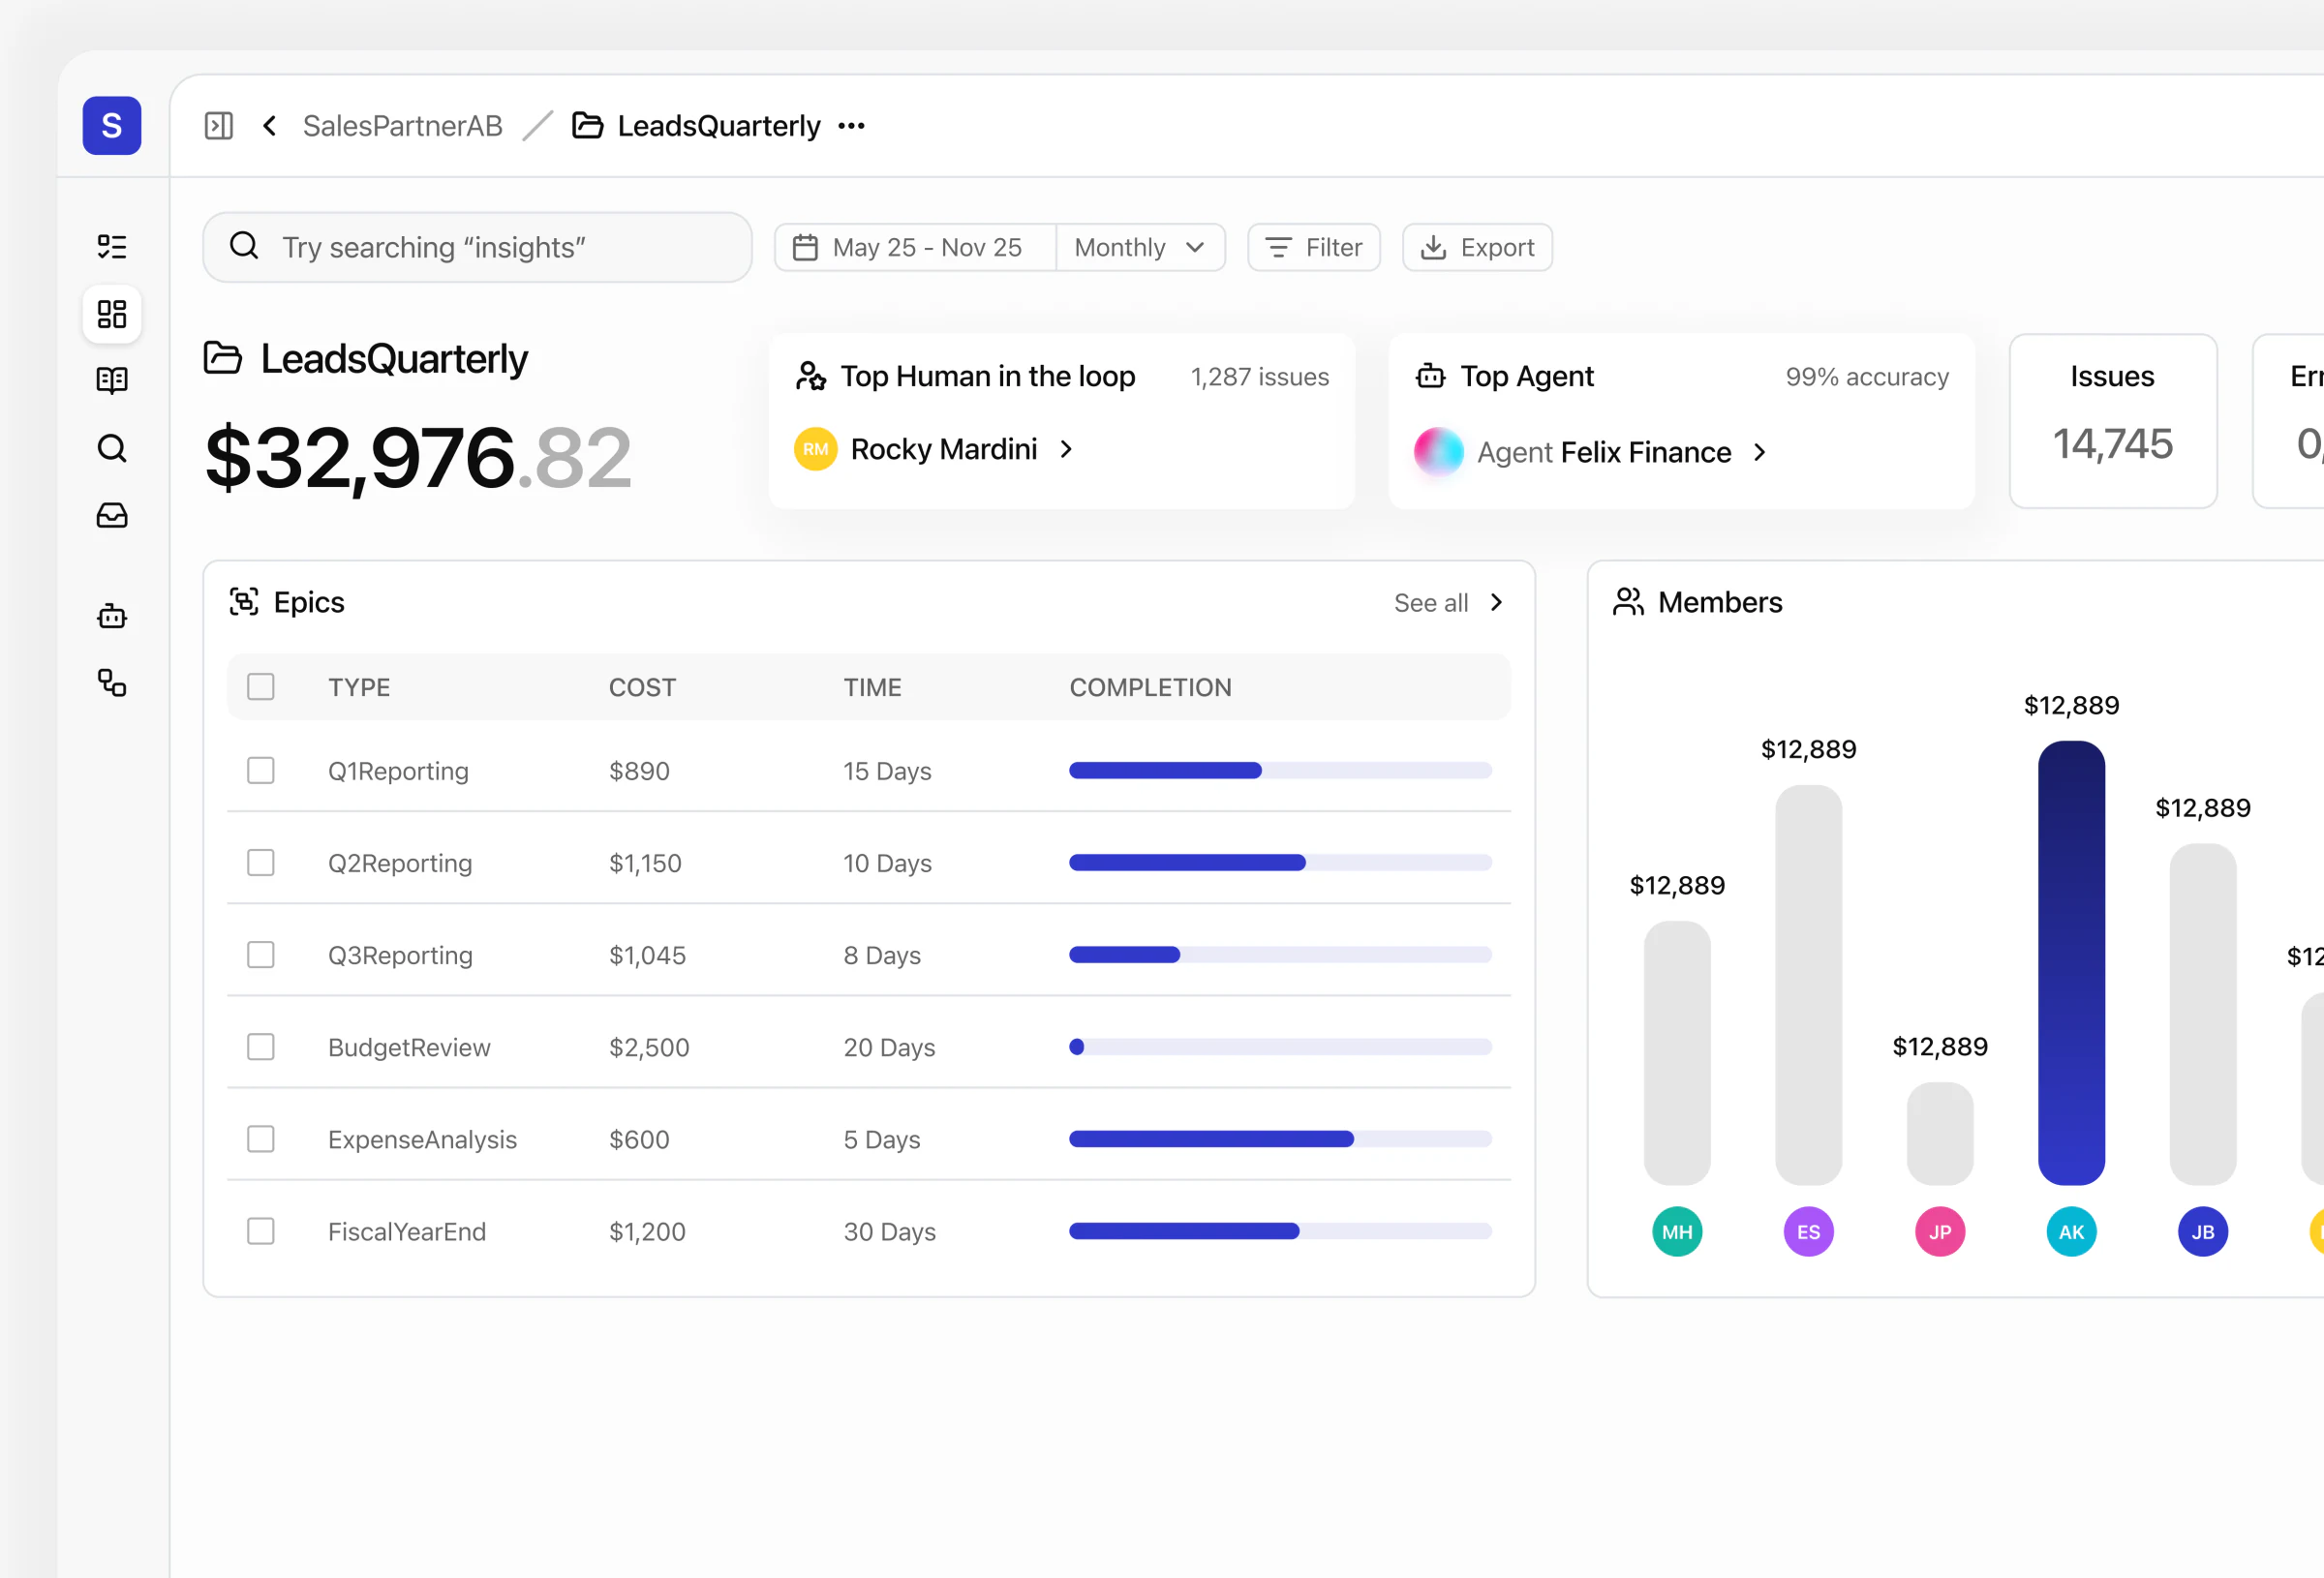Click the Top Agent robot icon
The height and width of the screenshot is (1578, 2324).
coord(1431,376)
